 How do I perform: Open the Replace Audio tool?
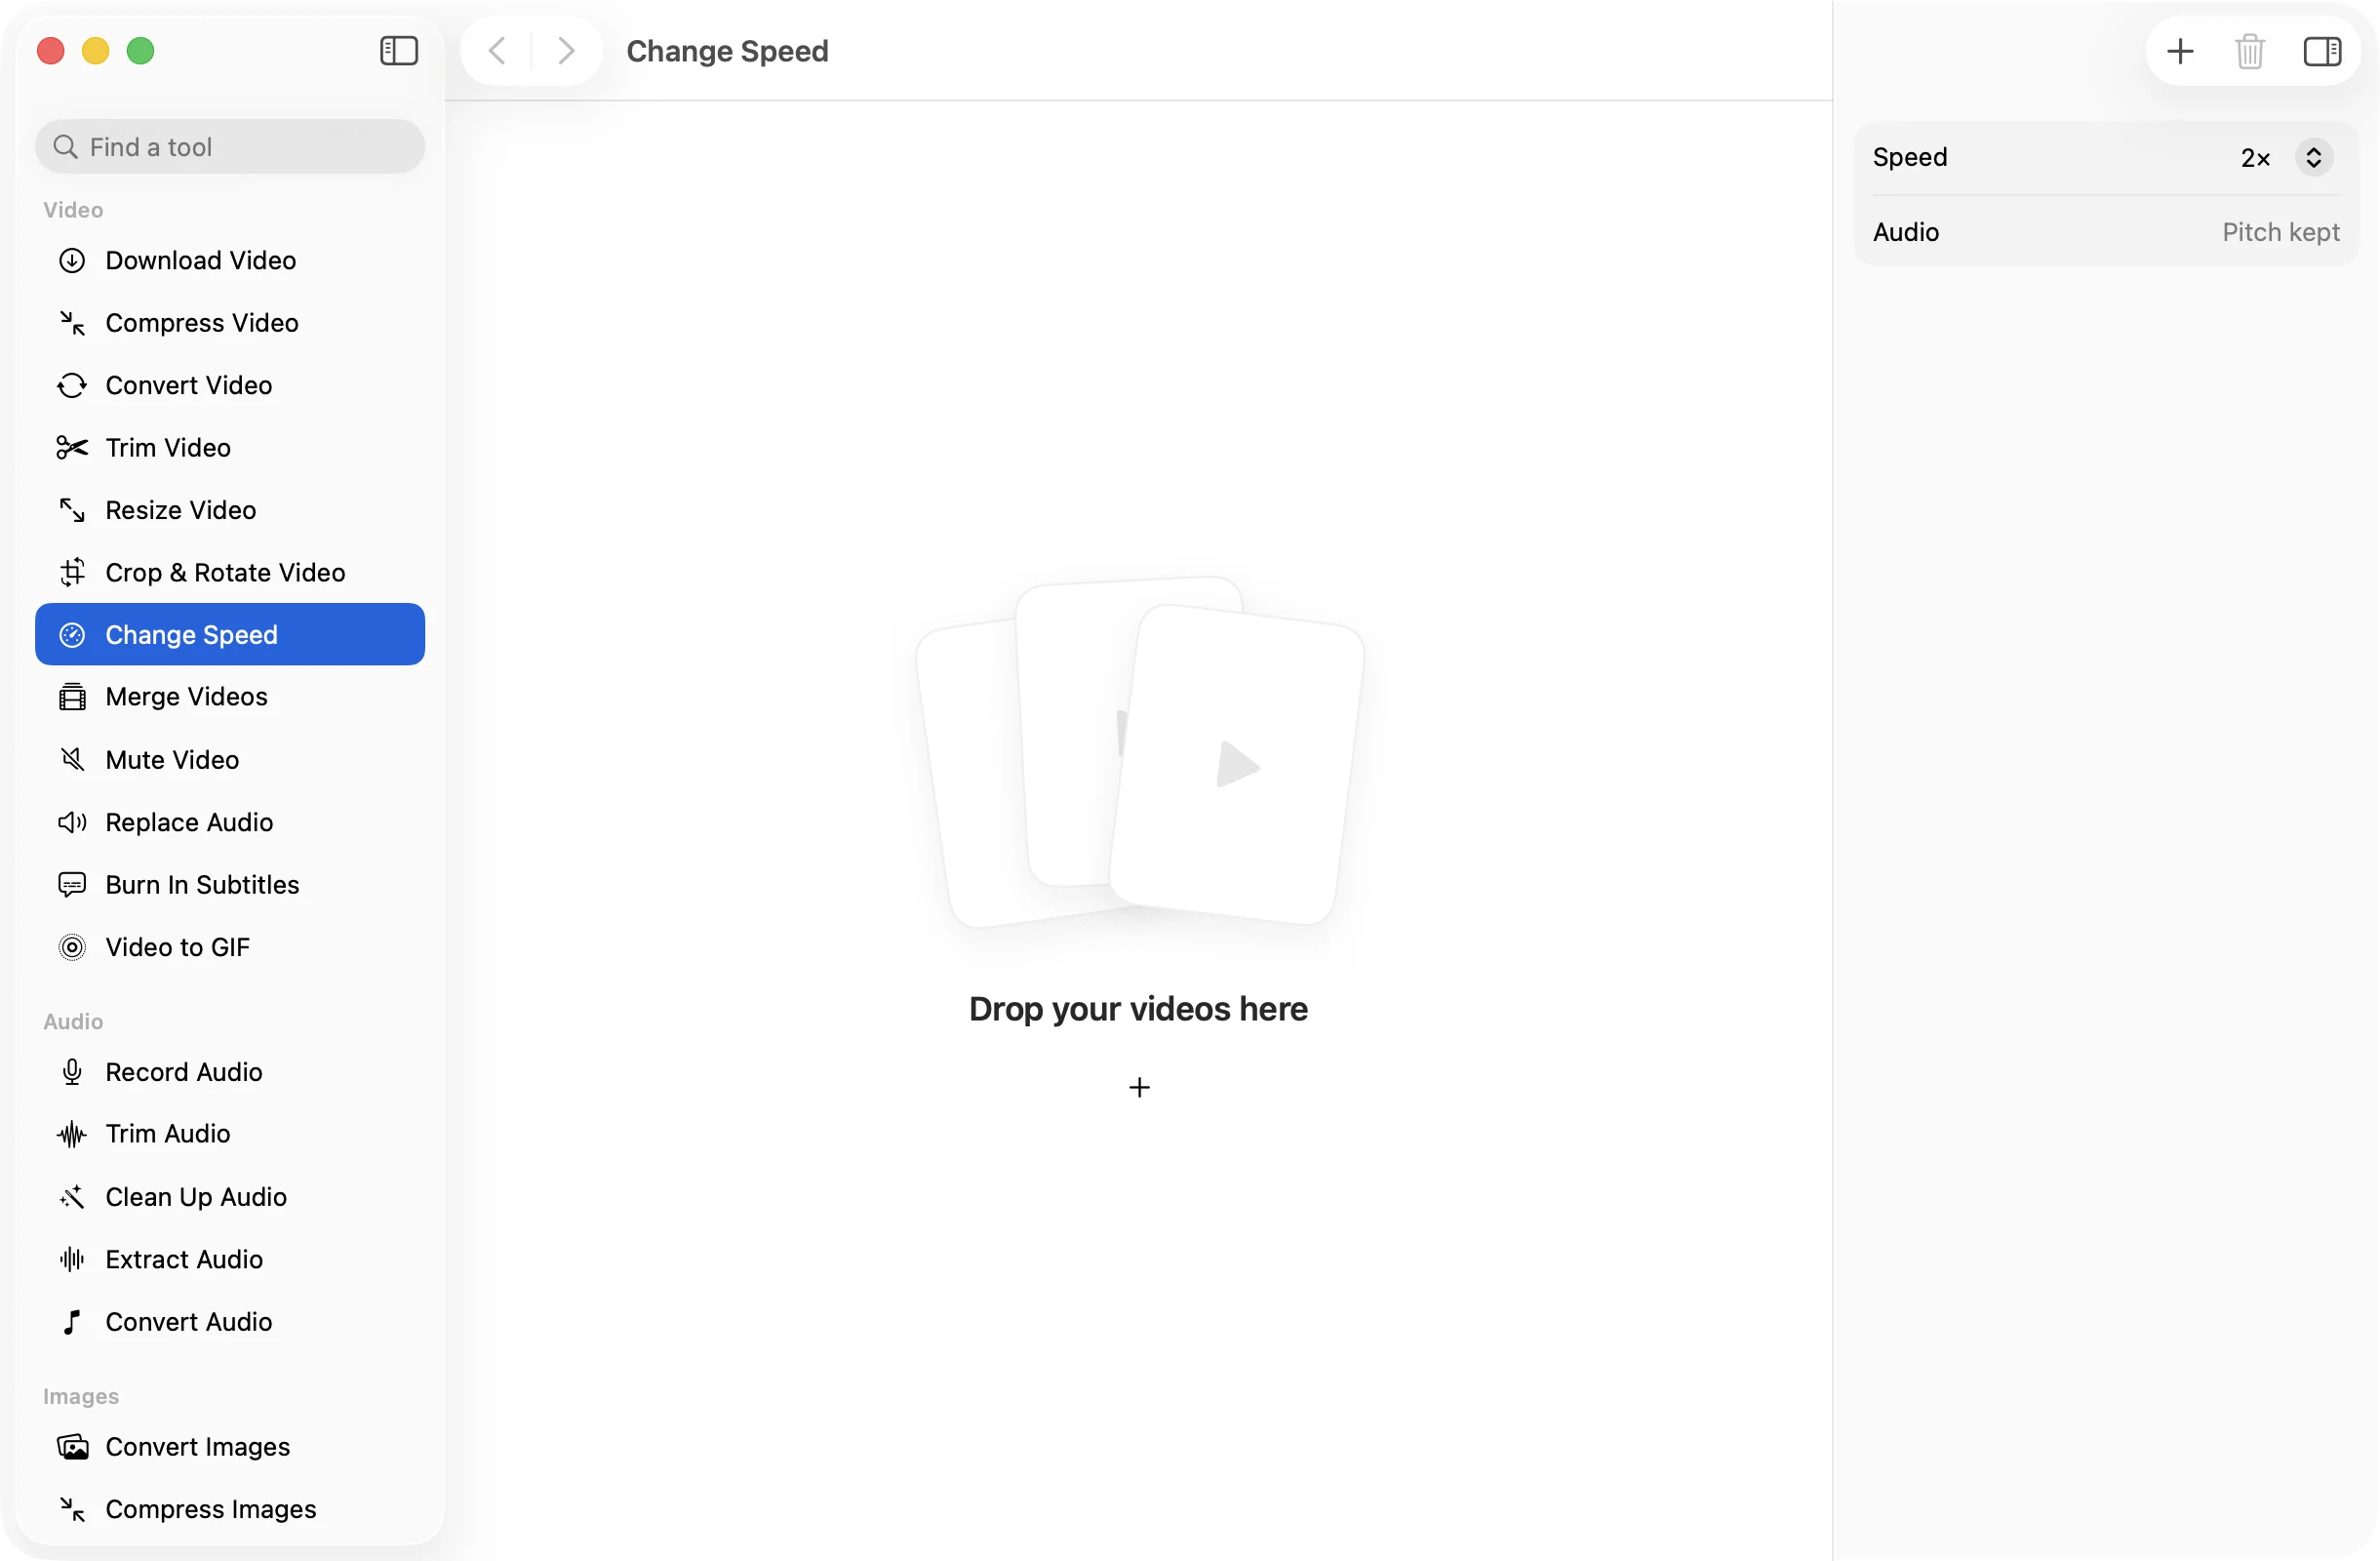pos(230,822)
